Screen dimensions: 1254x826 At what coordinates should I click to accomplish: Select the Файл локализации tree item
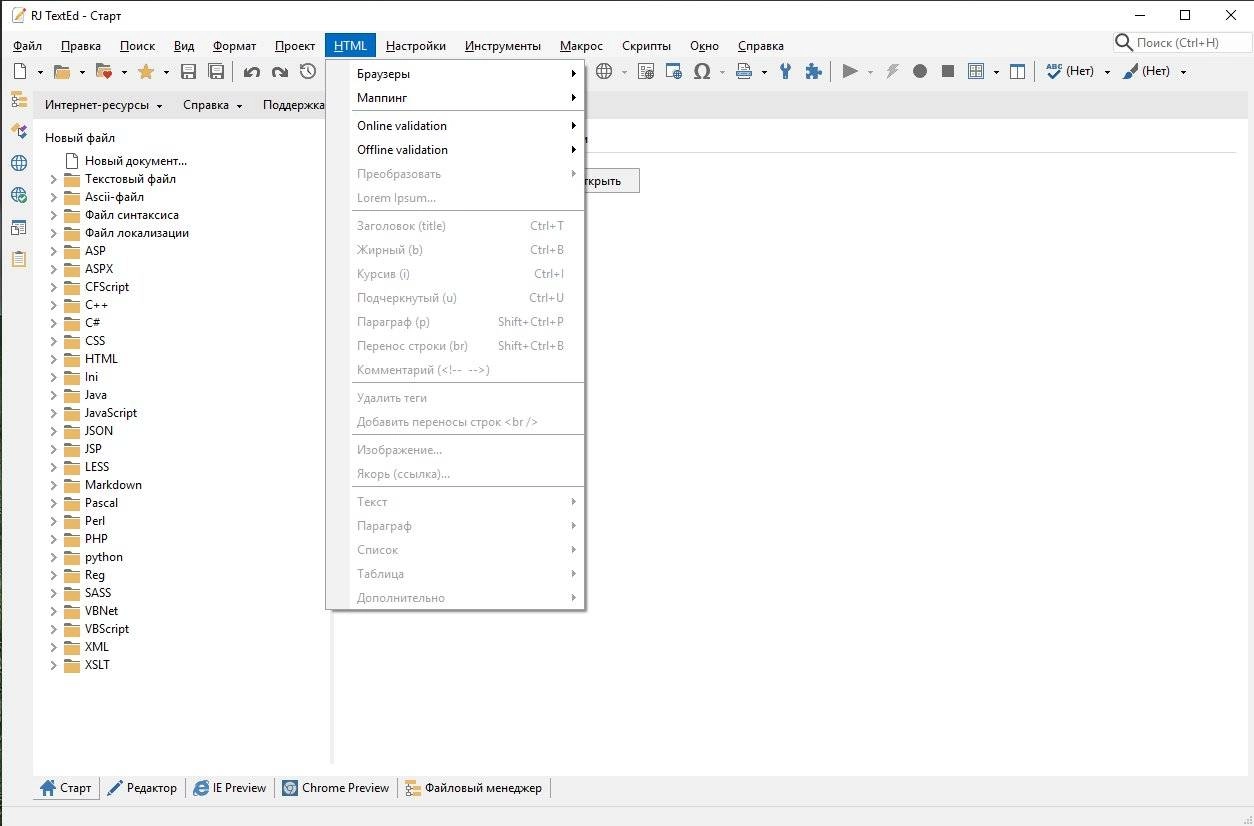[137, 233]
